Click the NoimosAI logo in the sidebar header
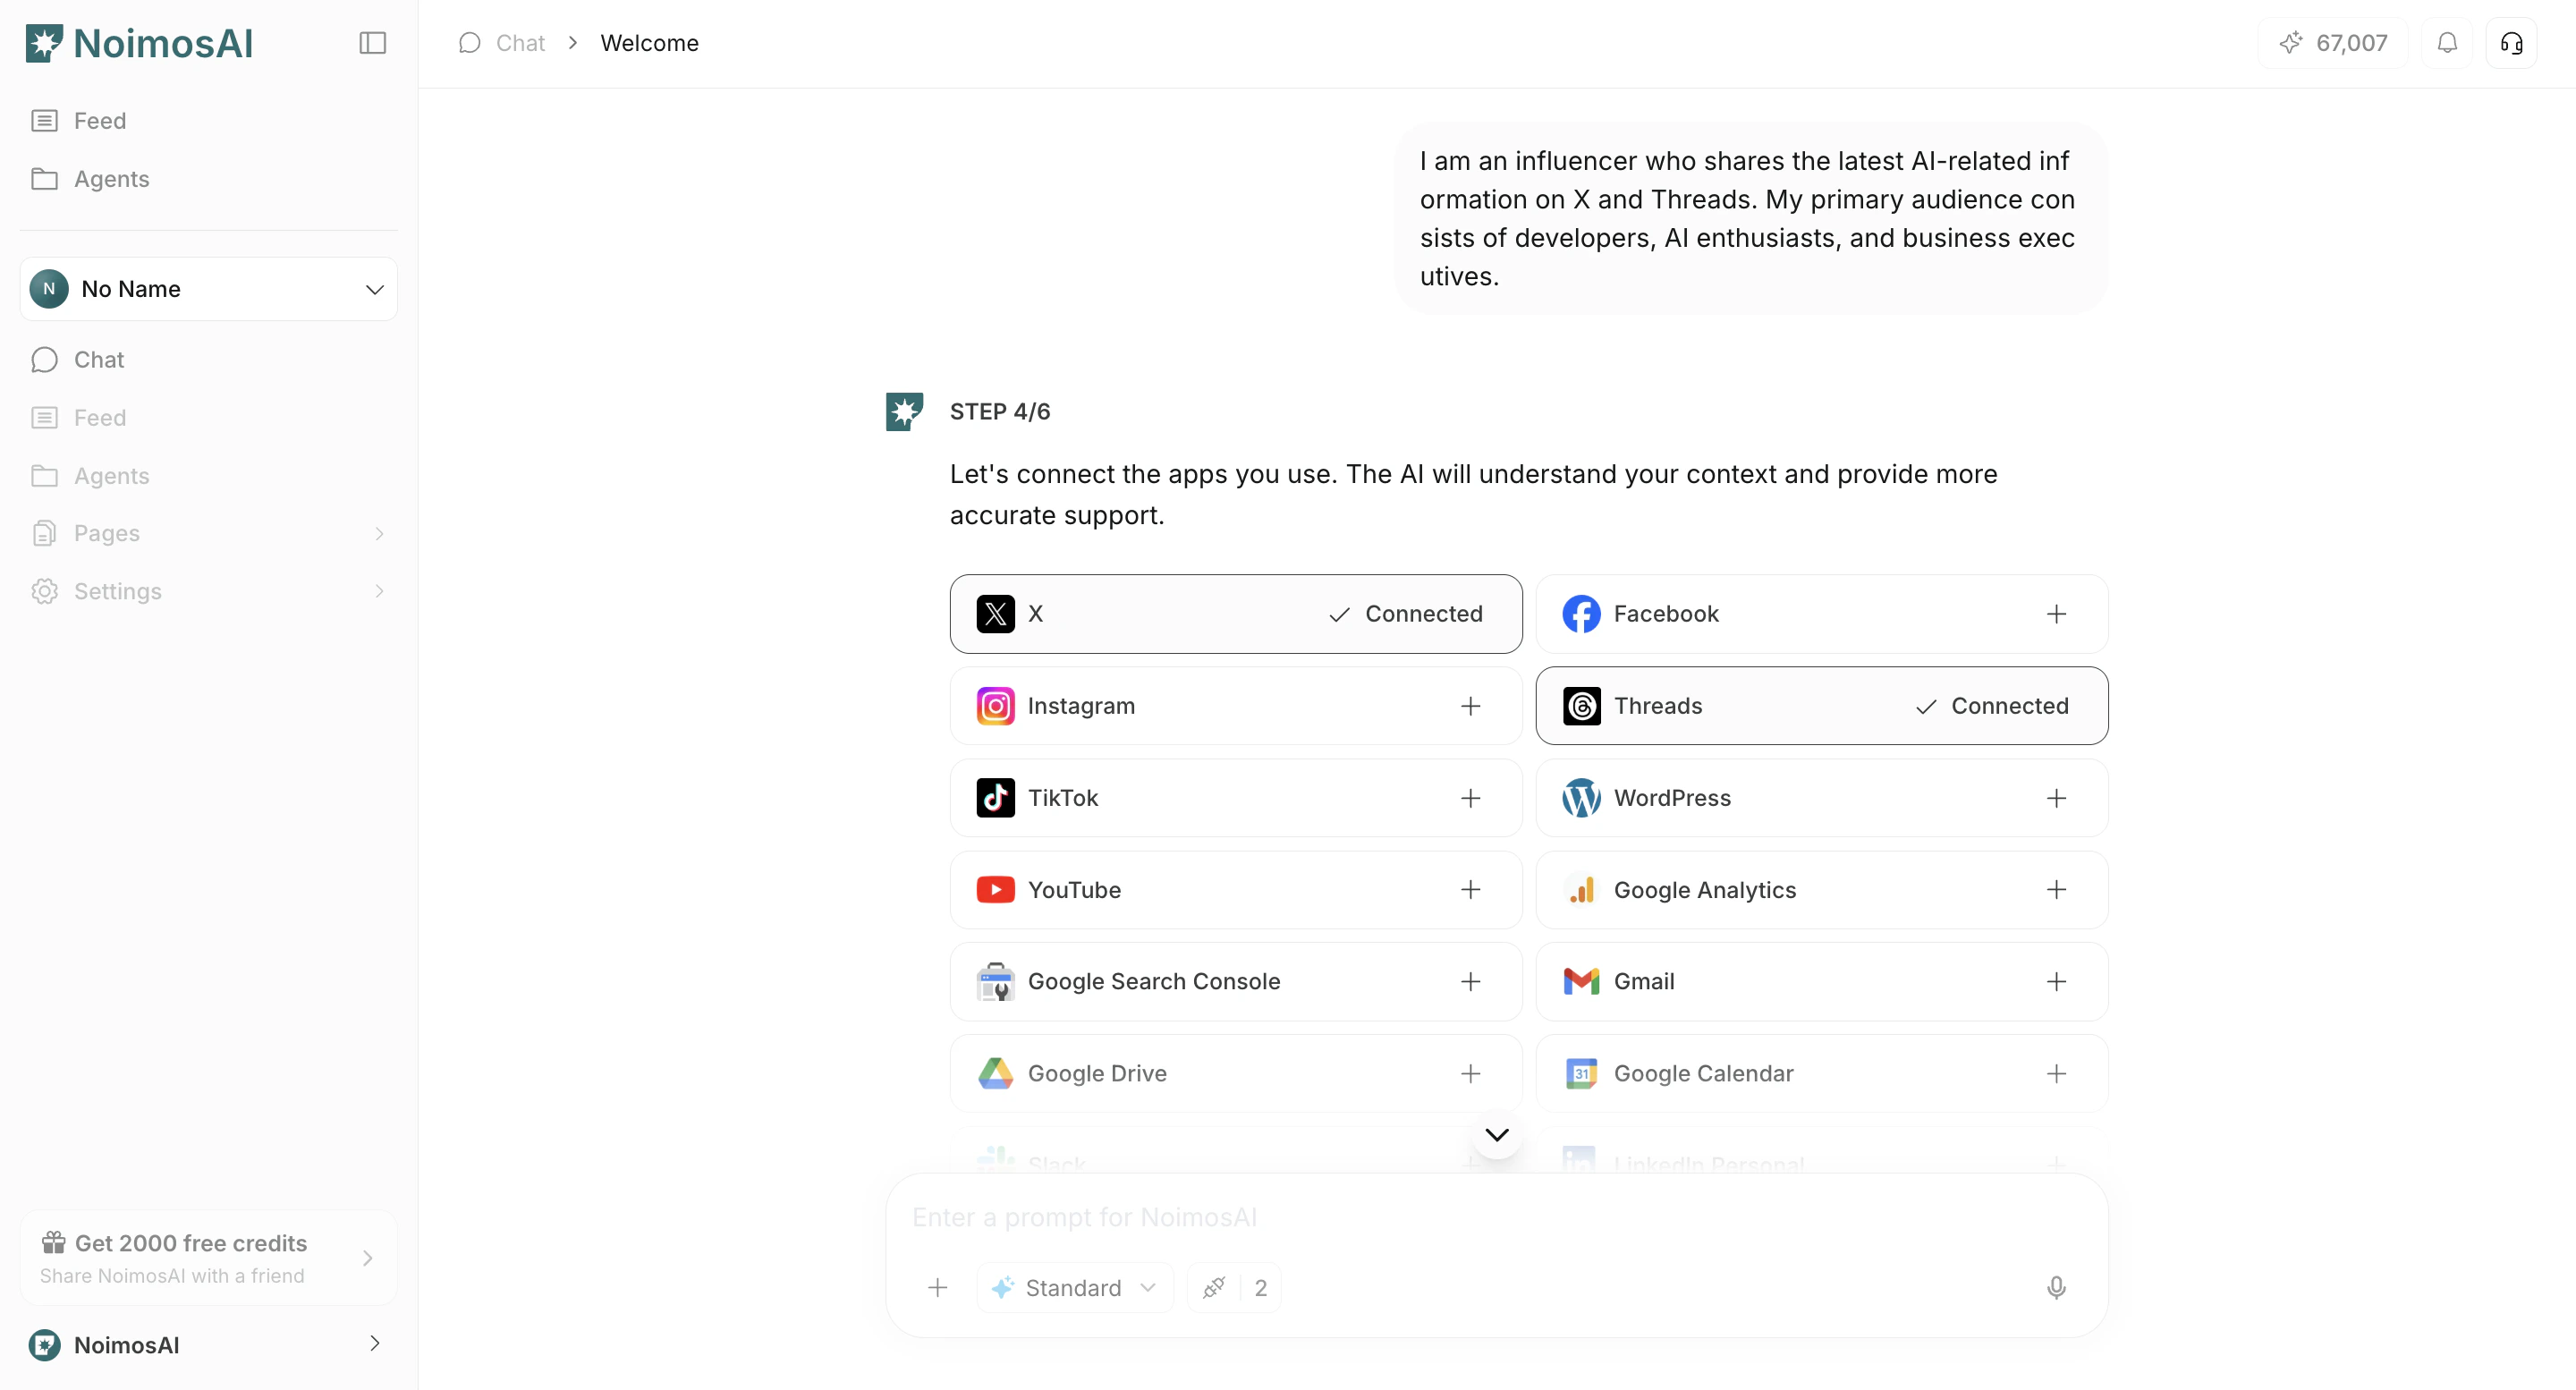The height and width of the screenshot is (1390, 2576). 139,43
